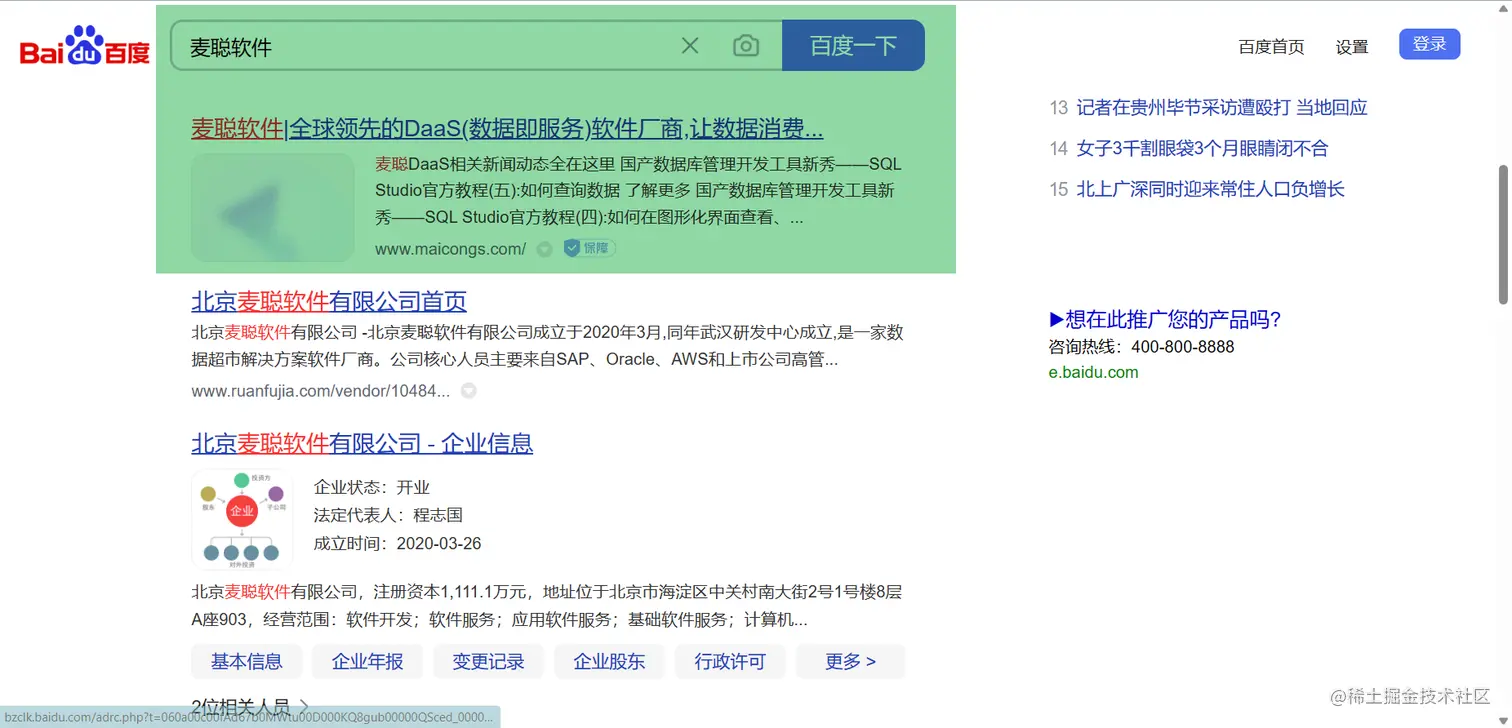Click the 登录 login button

click(x=1429, y=44)
